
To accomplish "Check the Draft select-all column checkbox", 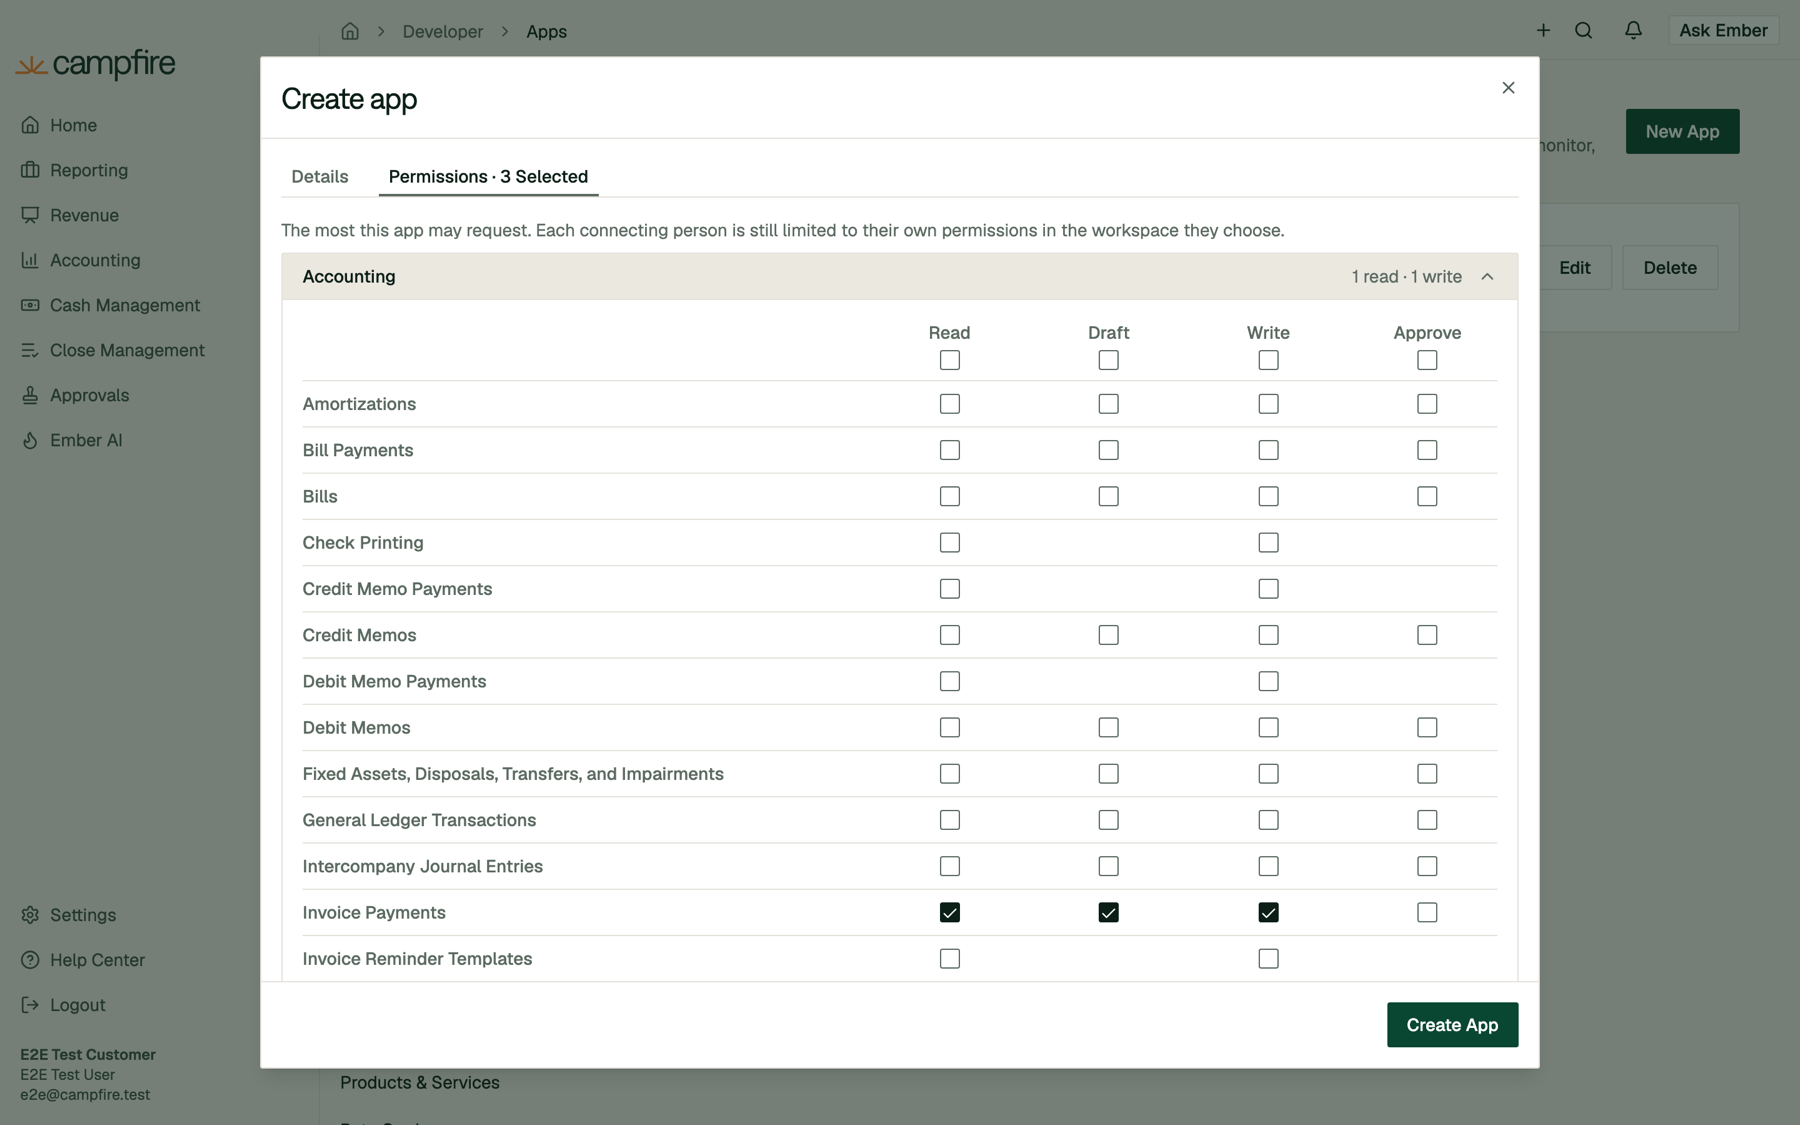I will [x=1108, y=360].
